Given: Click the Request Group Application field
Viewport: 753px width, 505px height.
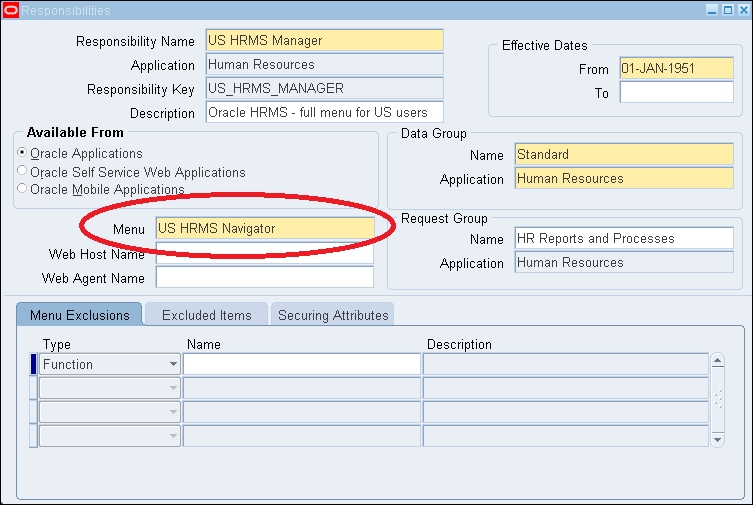Looking at the screenshot, I should [x=624, y=263].
